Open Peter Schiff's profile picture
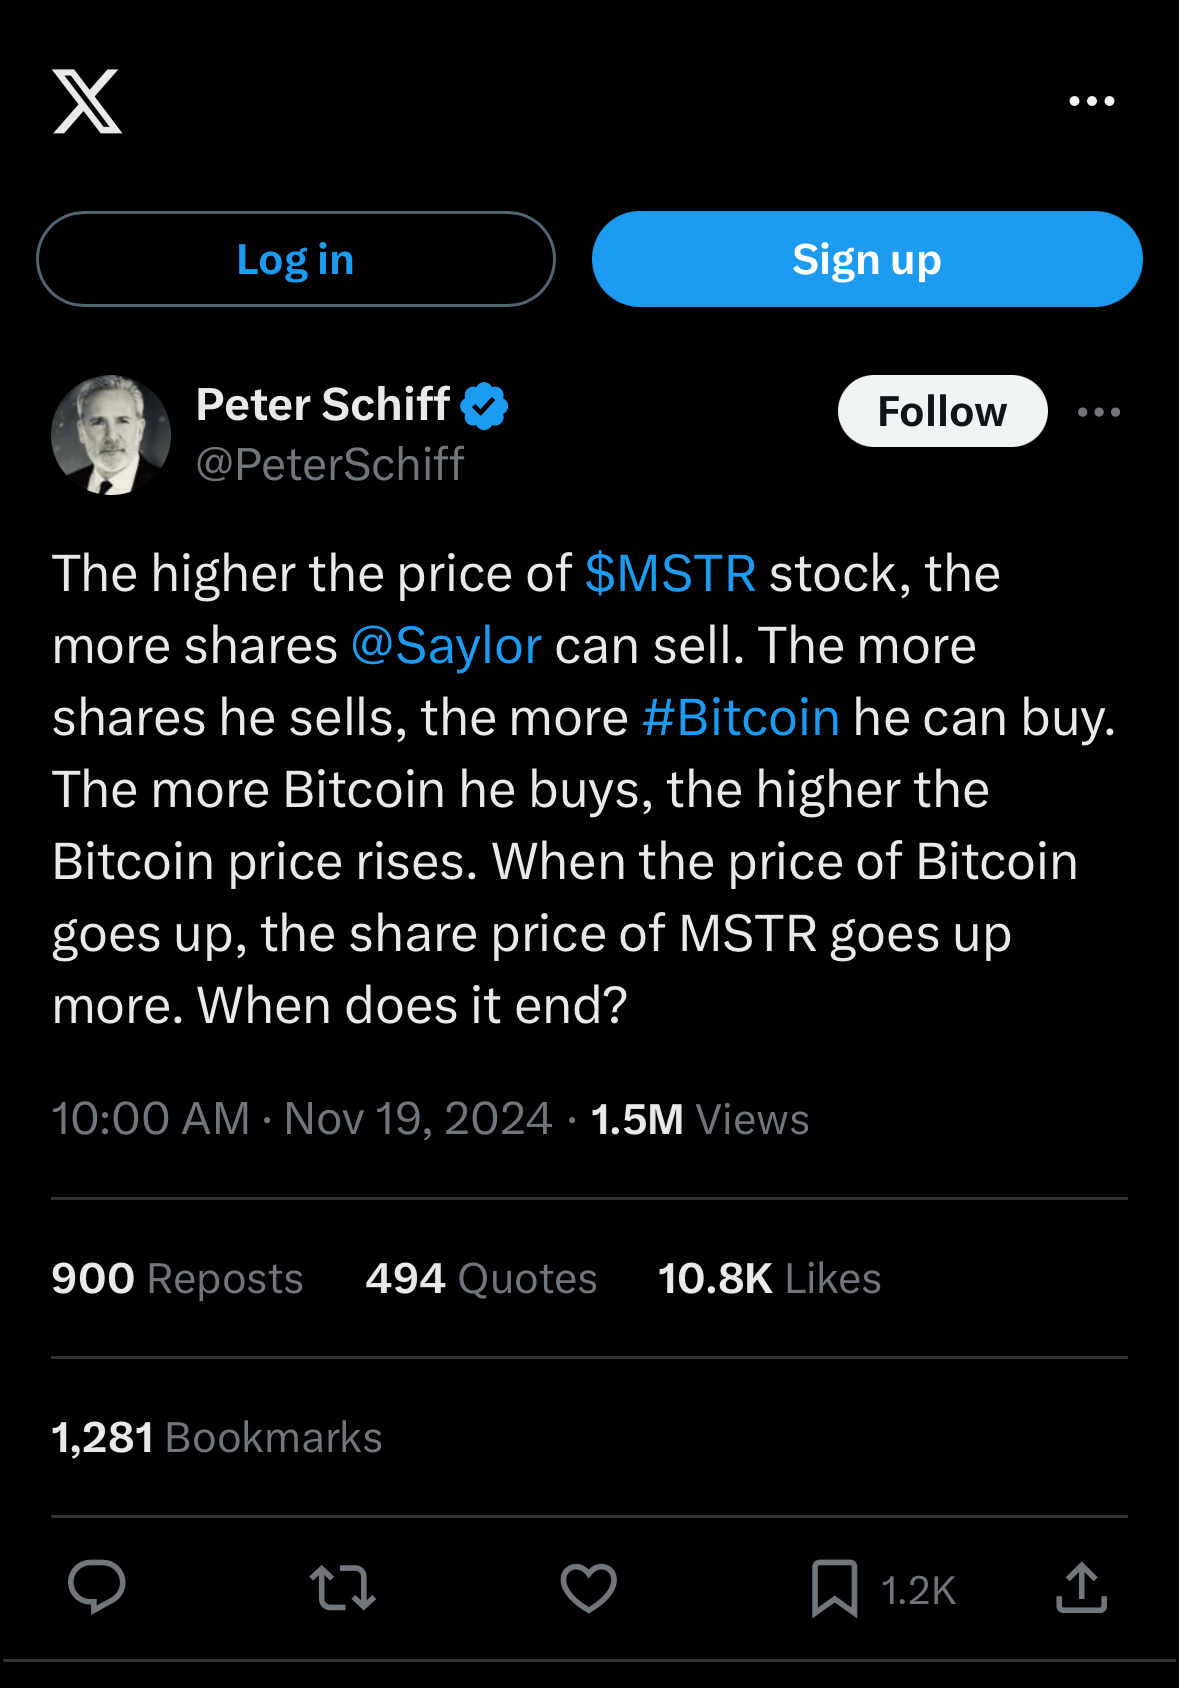The height and width of the screenshot is (1688, 1179). 111,435
